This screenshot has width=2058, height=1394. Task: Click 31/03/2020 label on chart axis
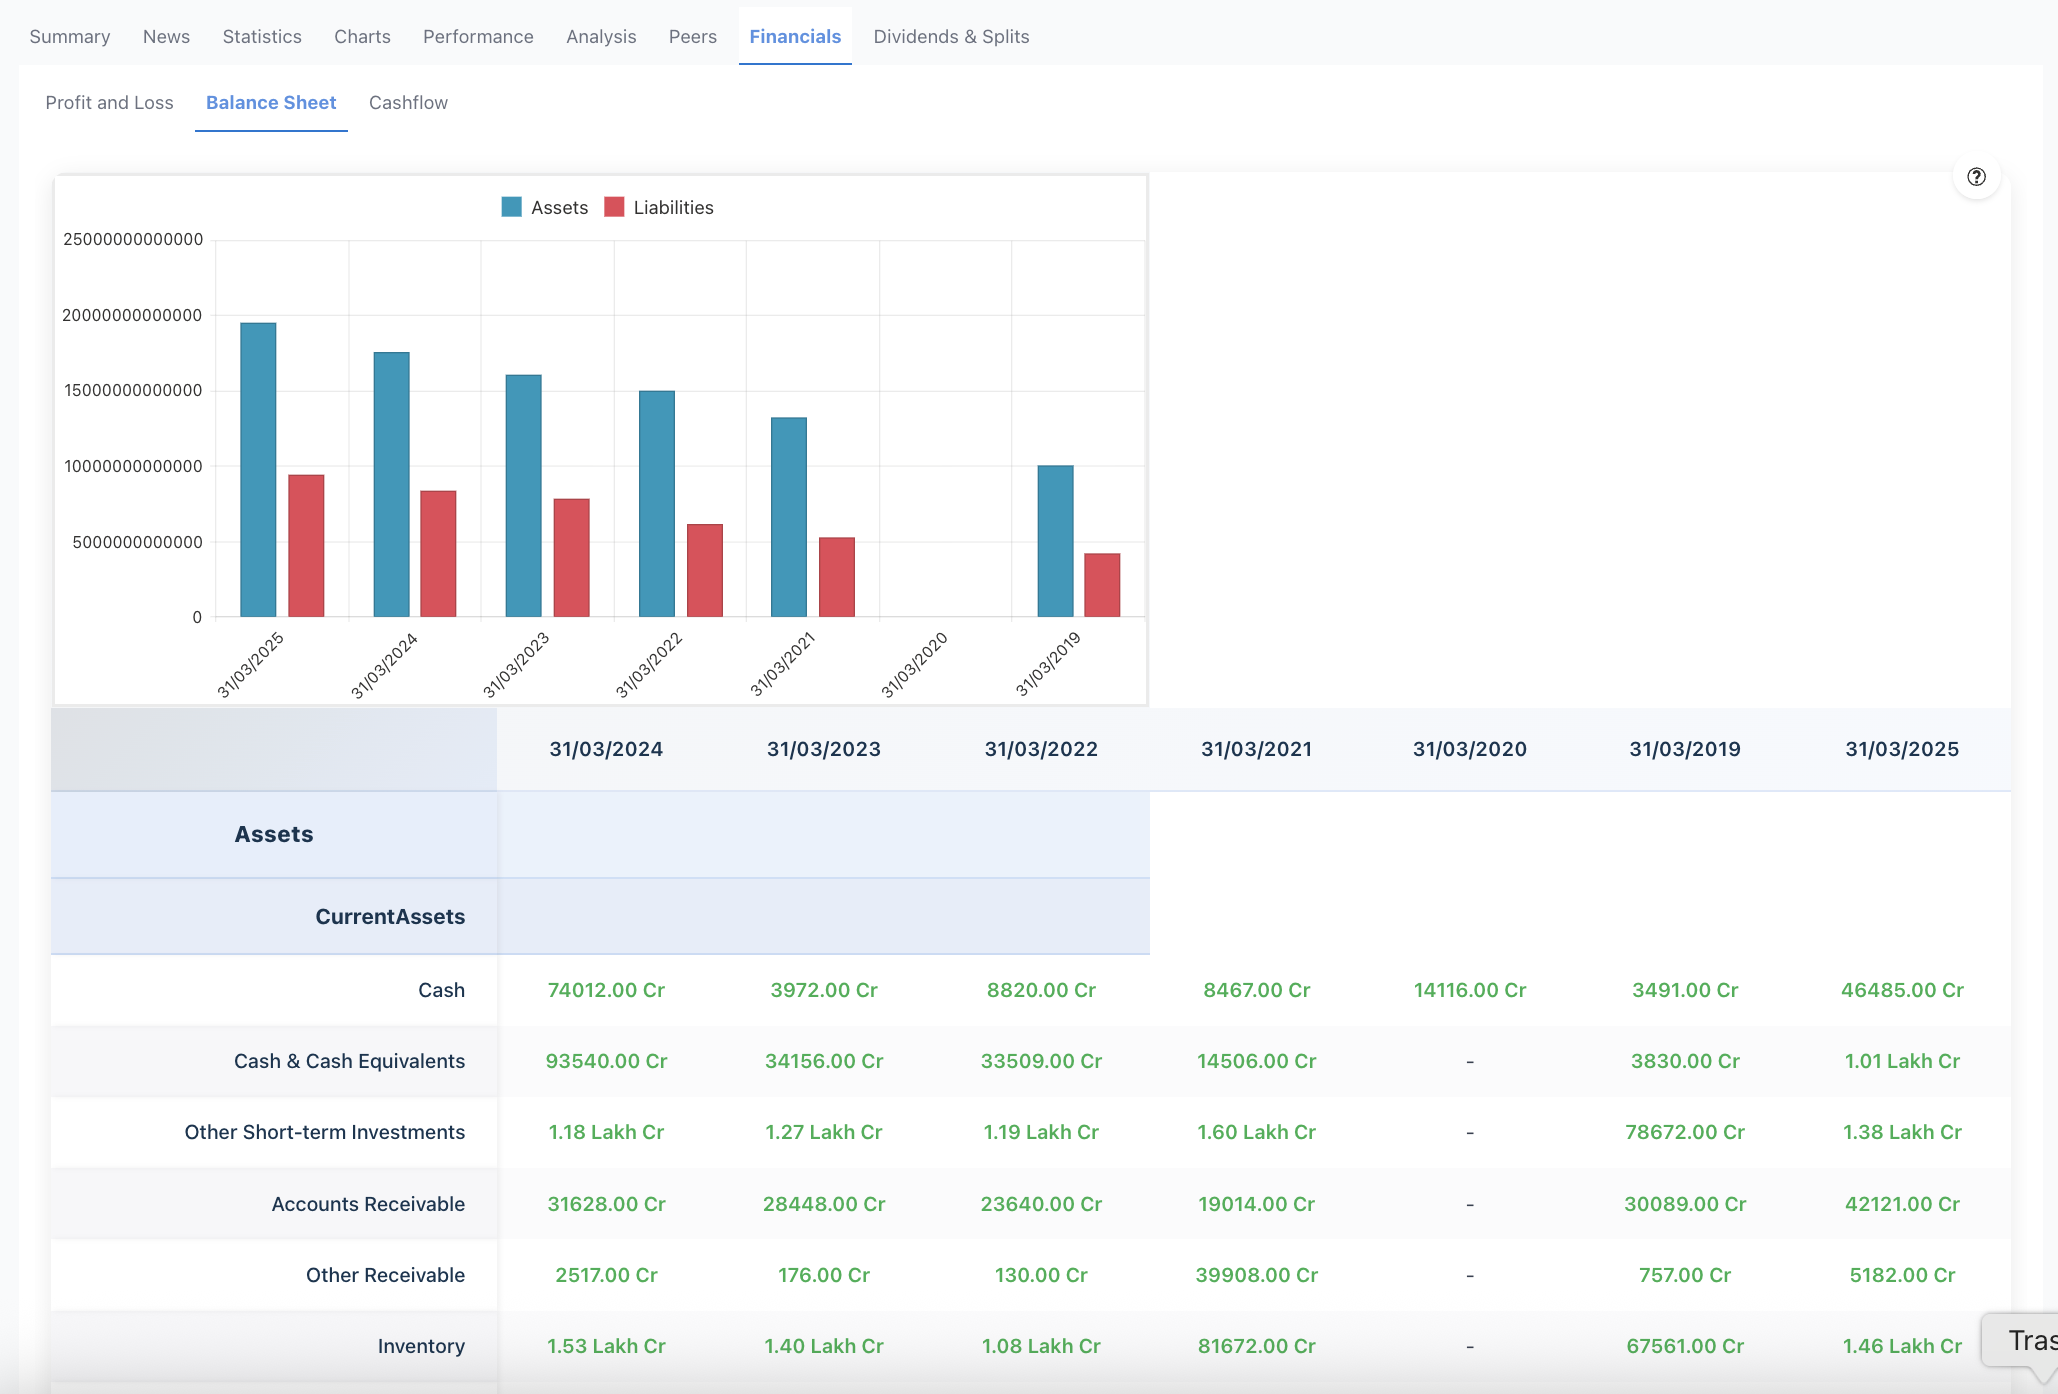(914, 664)
